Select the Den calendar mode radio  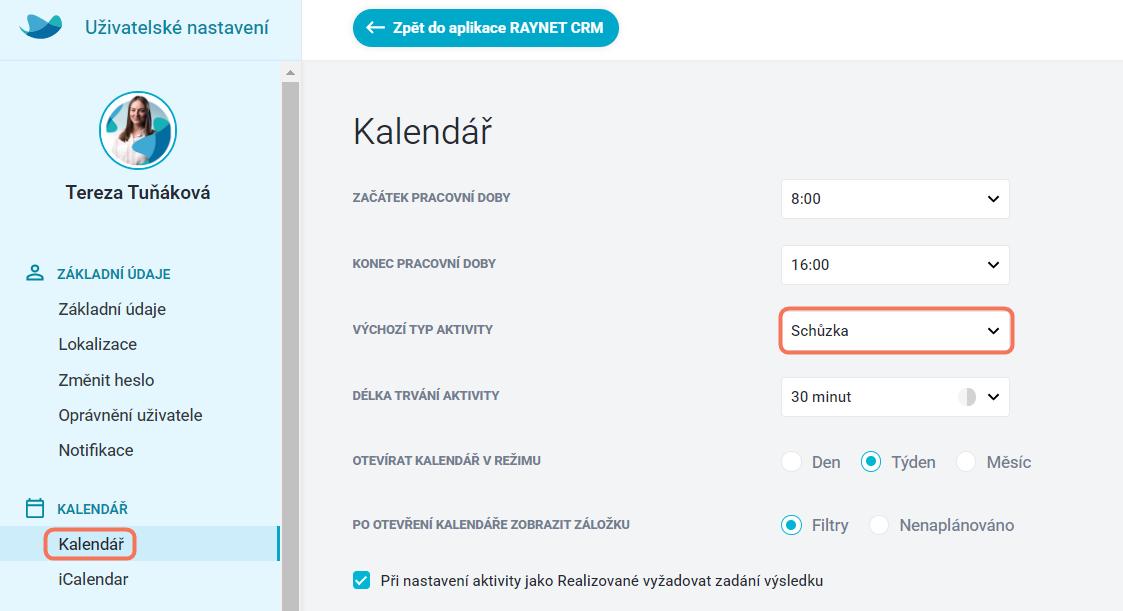click(791, 462)
